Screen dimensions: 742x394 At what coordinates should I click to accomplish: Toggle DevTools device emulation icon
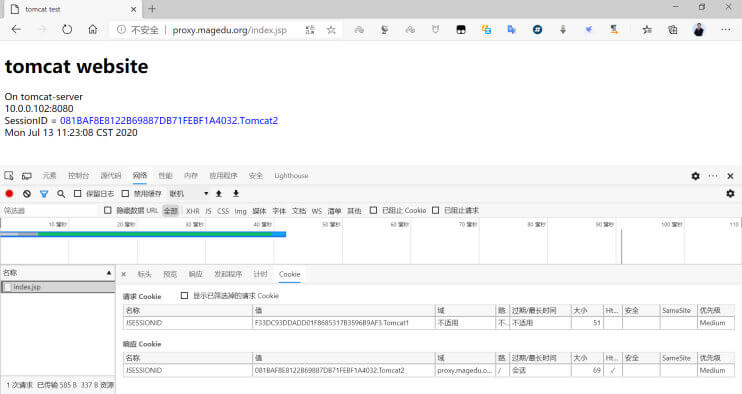tap(26, 176)
